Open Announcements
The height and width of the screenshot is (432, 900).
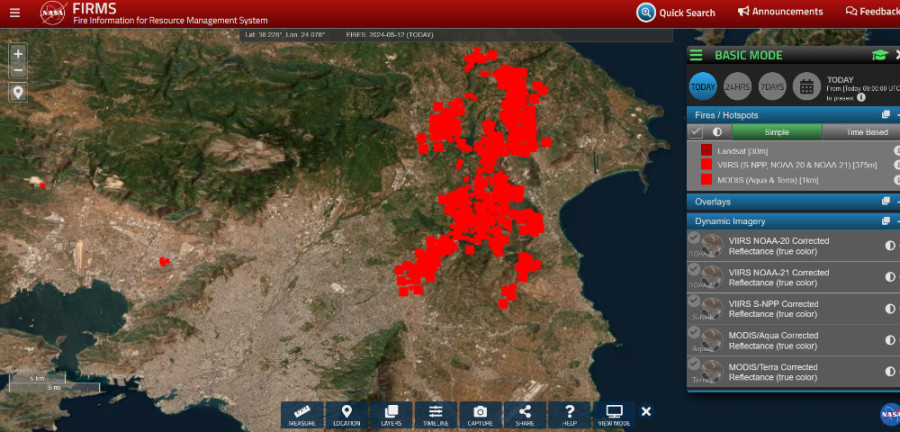coord(781,12)
